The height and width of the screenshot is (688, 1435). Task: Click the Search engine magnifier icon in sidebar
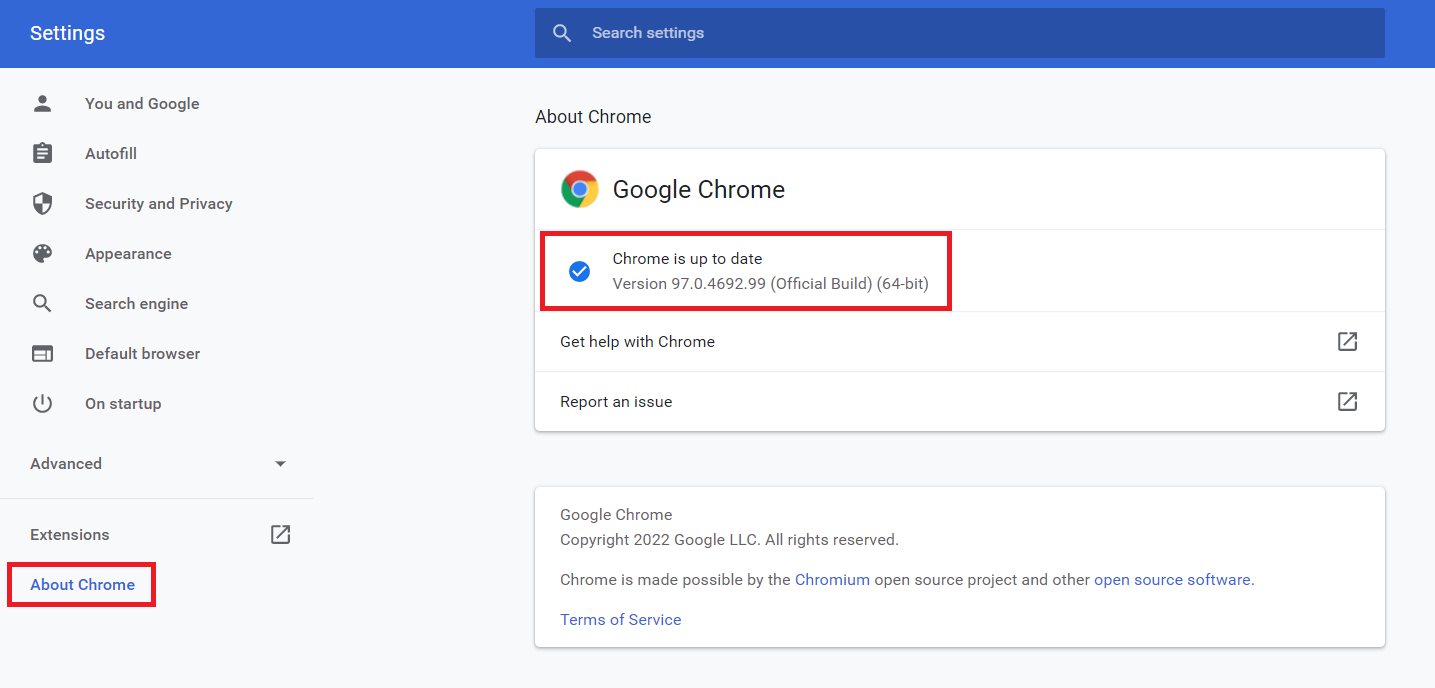click(x=42, y=303)
